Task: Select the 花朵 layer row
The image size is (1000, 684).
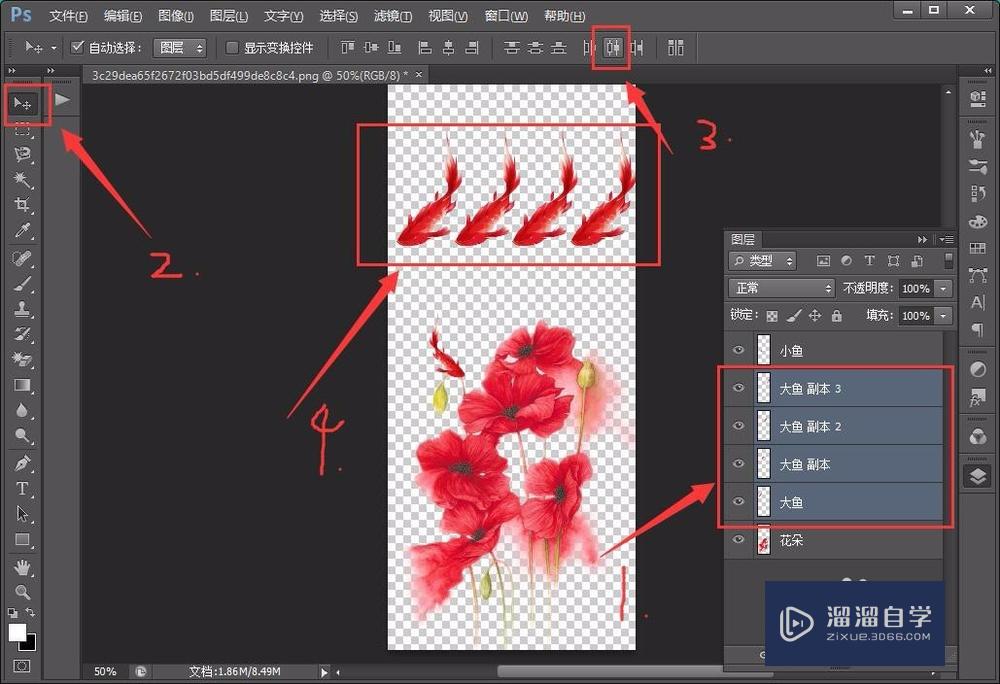Action: [834, 540]
